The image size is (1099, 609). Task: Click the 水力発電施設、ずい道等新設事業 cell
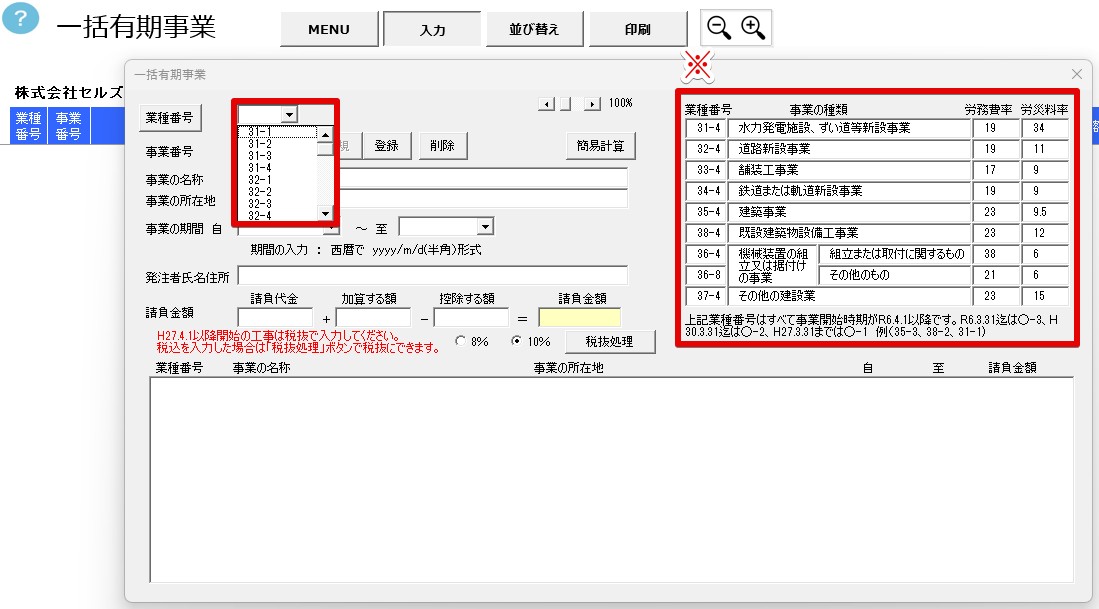pos(850,128)
